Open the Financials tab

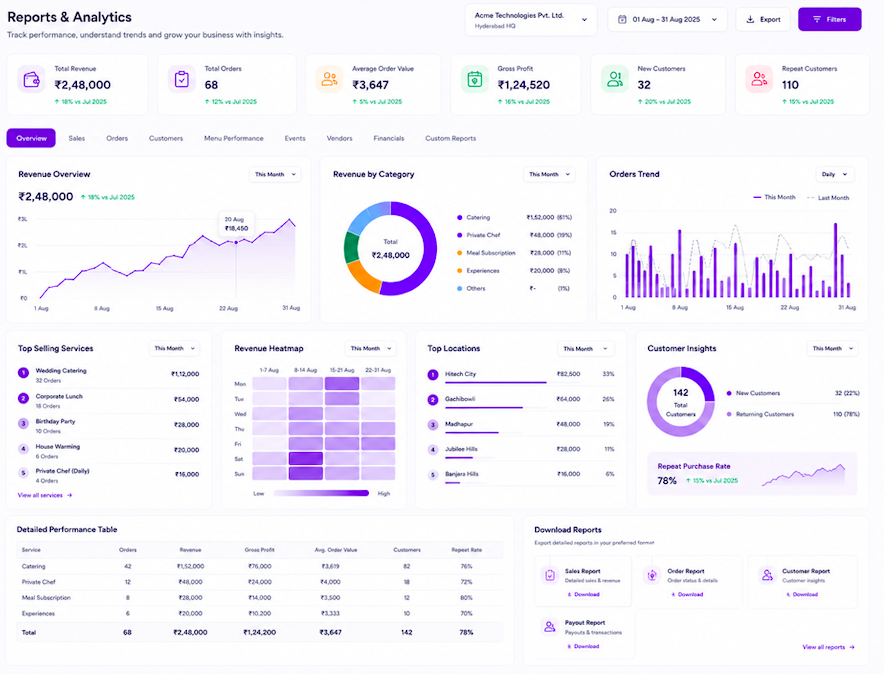(x=388, y=138)
